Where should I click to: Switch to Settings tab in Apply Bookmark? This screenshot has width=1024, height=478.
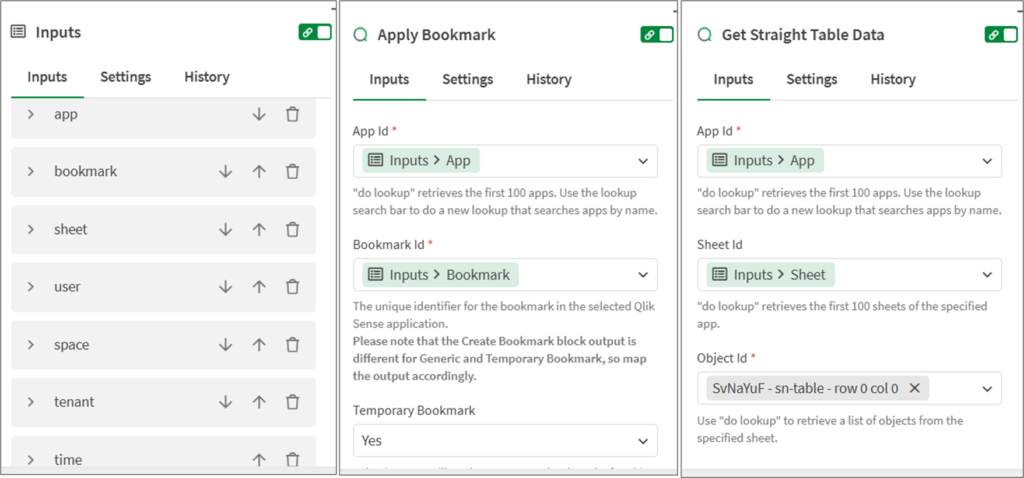[x=468, y=79]
